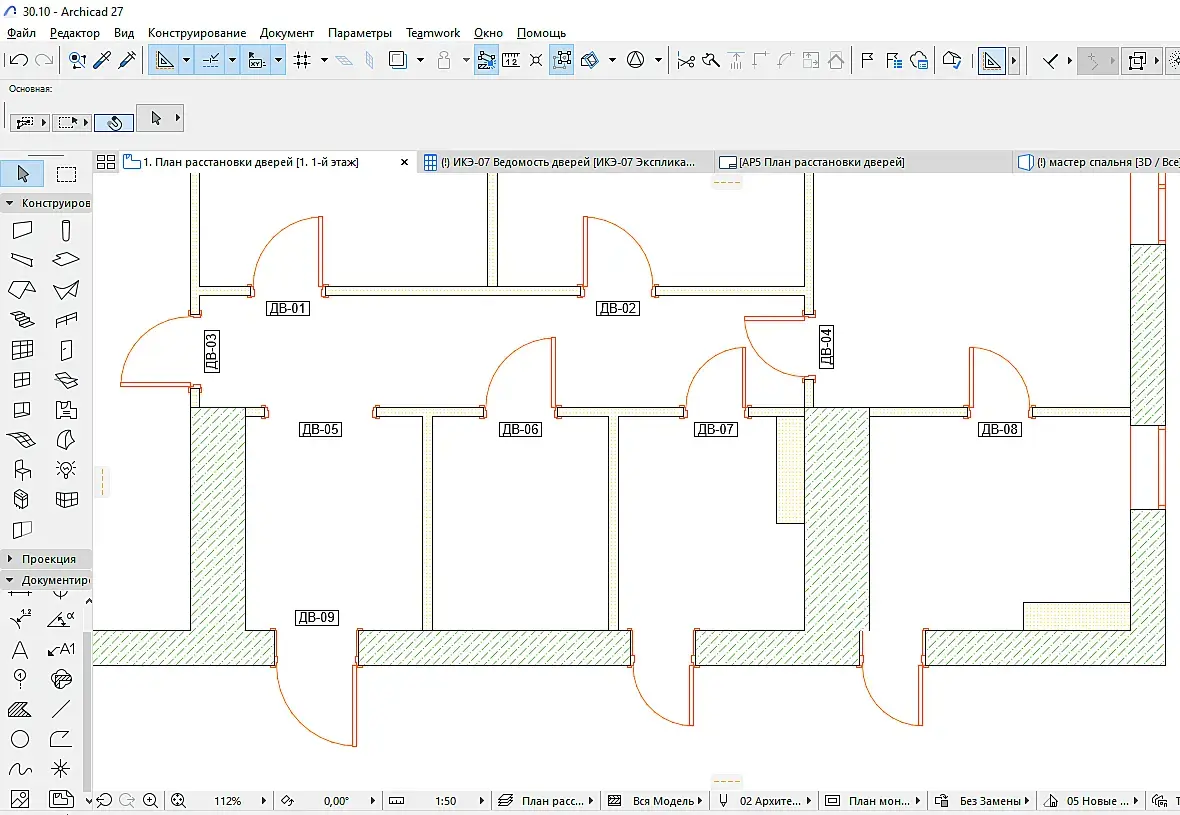
Task: Toggle the Quick Selection magnet button
Action: click(114, 122)
